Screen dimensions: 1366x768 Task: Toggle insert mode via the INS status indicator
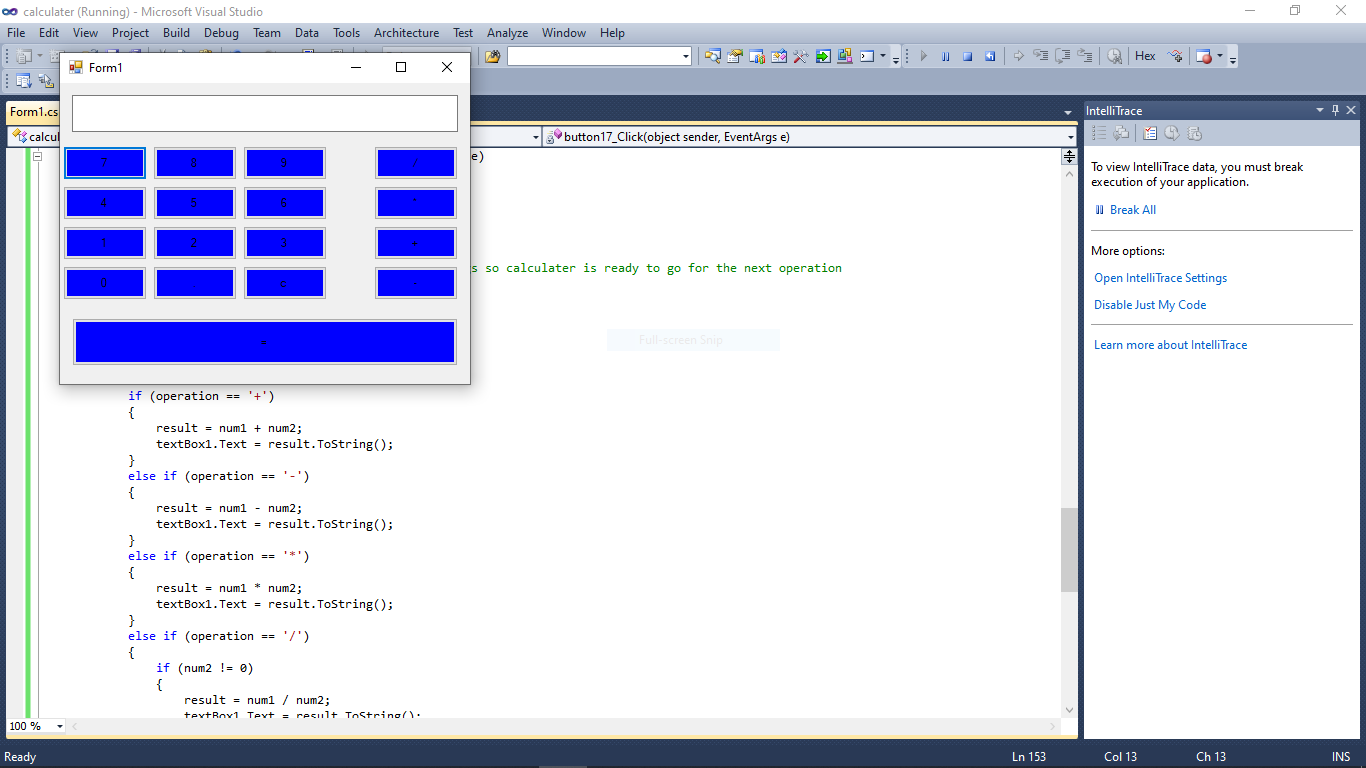click(x=1341, y=756)
